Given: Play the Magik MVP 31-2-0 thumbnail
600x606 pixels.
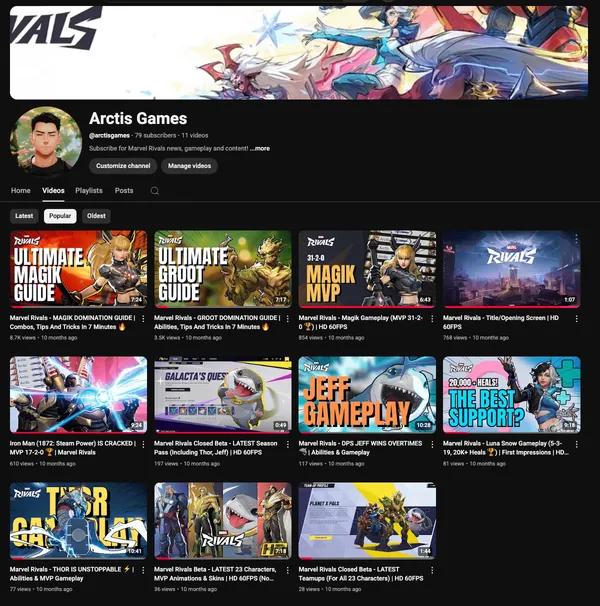Looking at the screenshot, I should click(367, 269).
